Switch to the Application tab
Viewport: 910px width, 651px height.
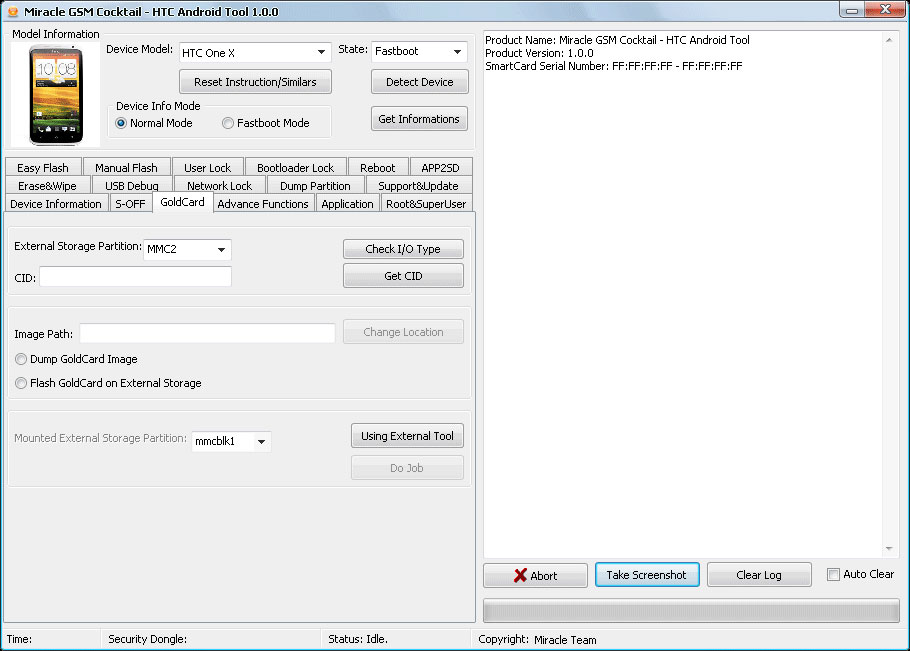[x=348, y=204]
